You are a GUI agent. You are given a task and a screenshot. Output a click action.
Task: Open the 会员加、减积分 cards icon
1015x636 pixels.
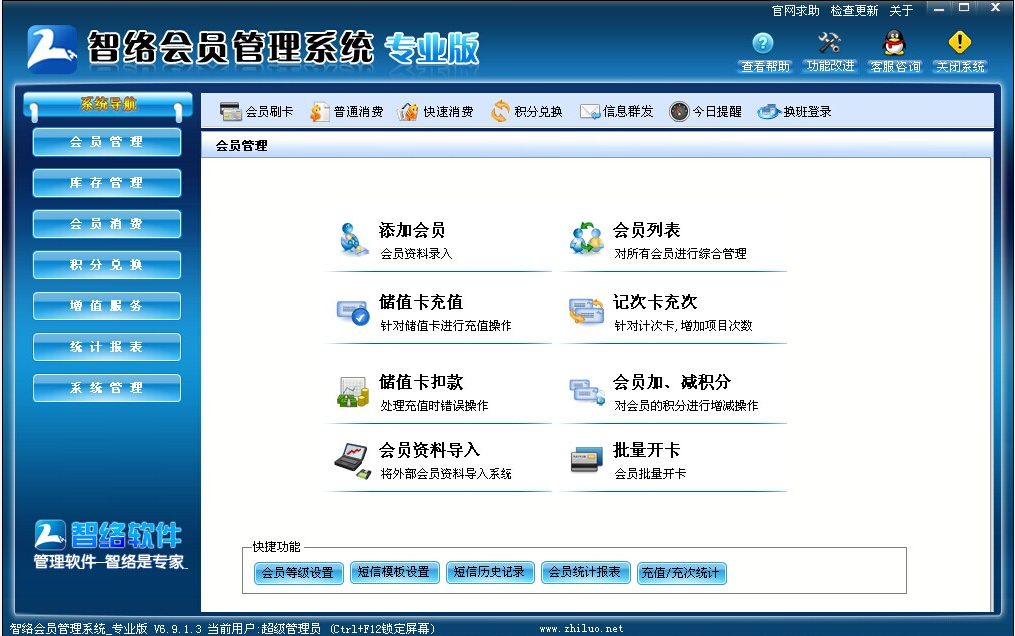[x=586, y=391]
